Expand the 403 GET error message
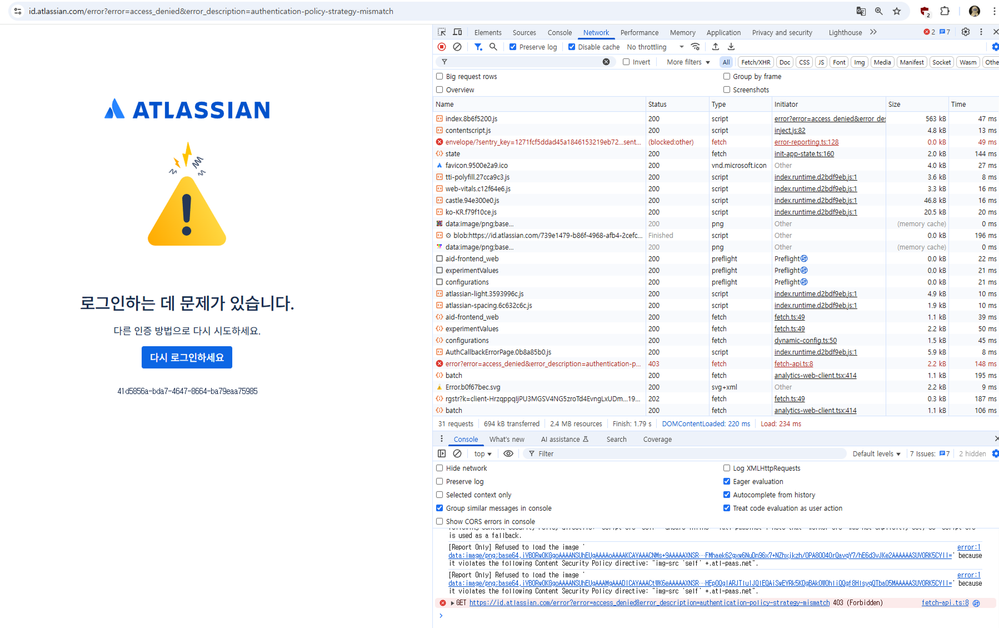The width and height of the screenshot is (999, 628). pyautogui.click(x=452, y=603)
